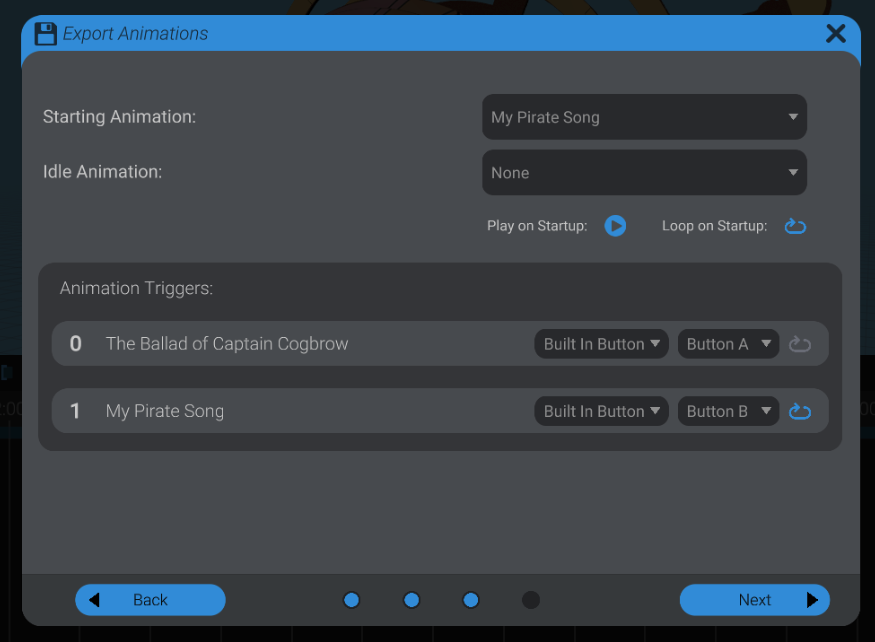The image size is (875, 642).
Task: Open the Idle Animation dropdown
Action: [x=644, y=172]
